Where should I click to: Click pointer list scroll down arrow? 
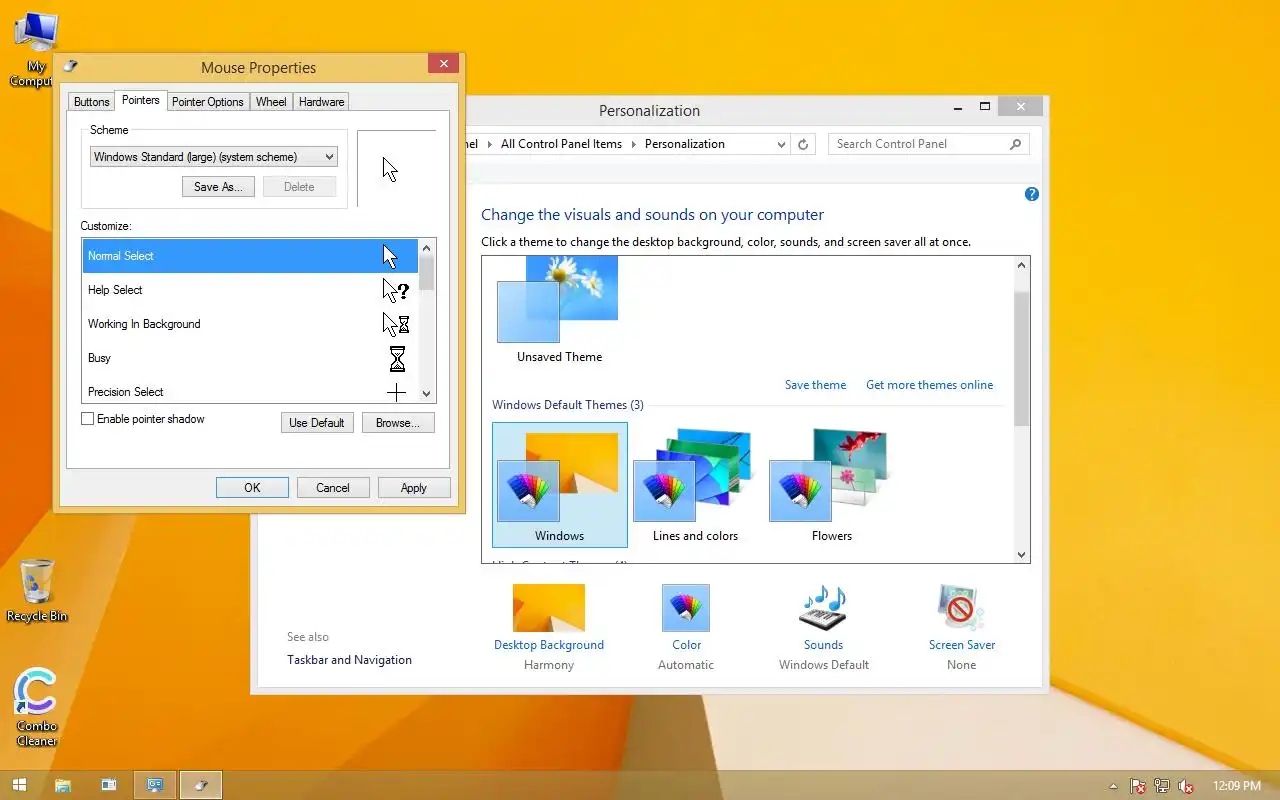[427, 394]
